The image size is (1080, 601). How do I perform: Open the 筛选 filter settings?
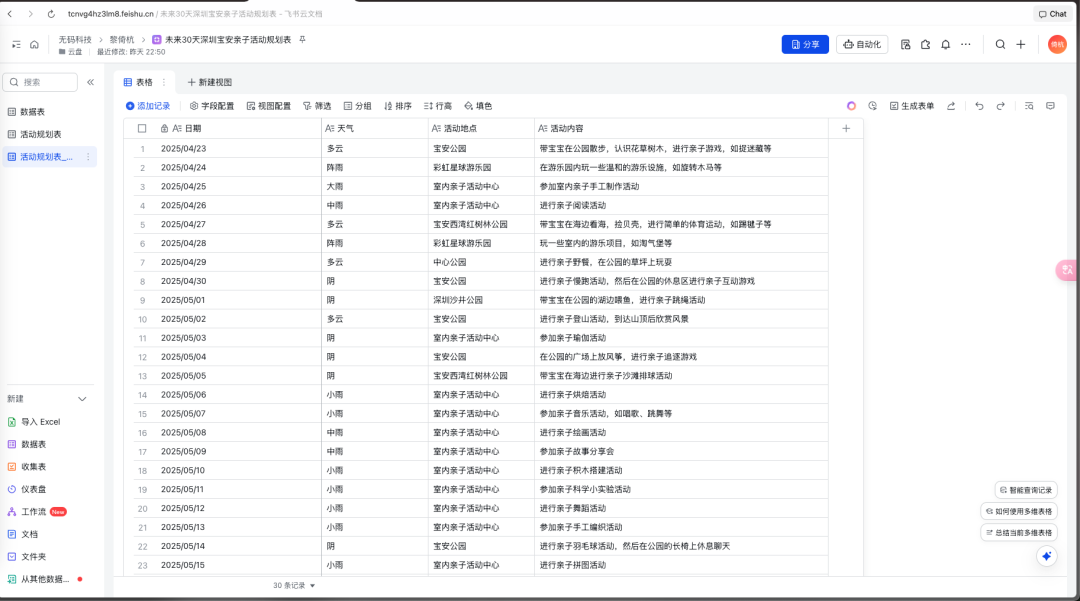[318, 105]
